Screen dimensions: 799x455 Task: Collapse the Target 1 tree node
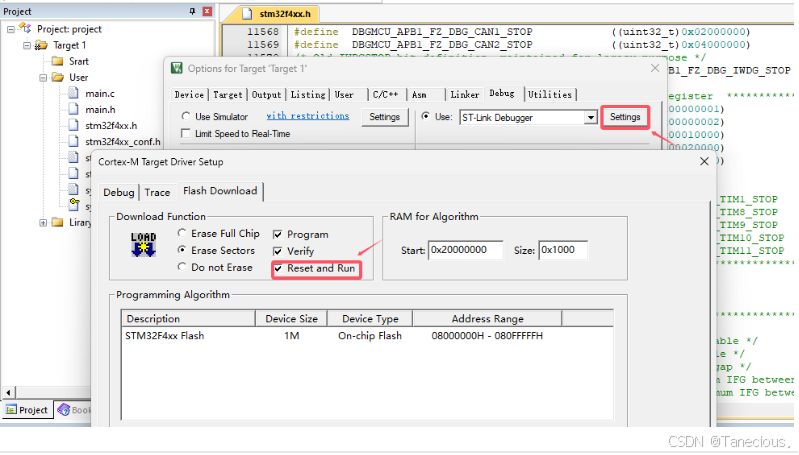27,45
